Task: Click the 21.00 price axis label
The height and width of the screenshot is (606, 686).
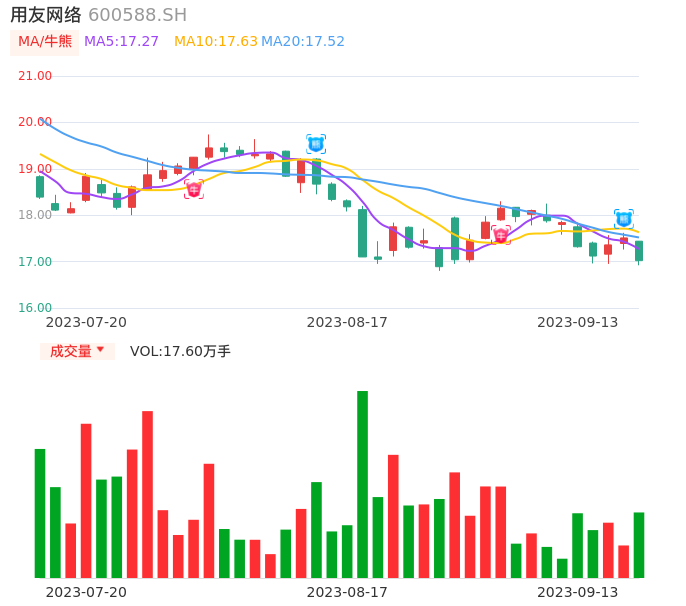Action: pos(35,76)
